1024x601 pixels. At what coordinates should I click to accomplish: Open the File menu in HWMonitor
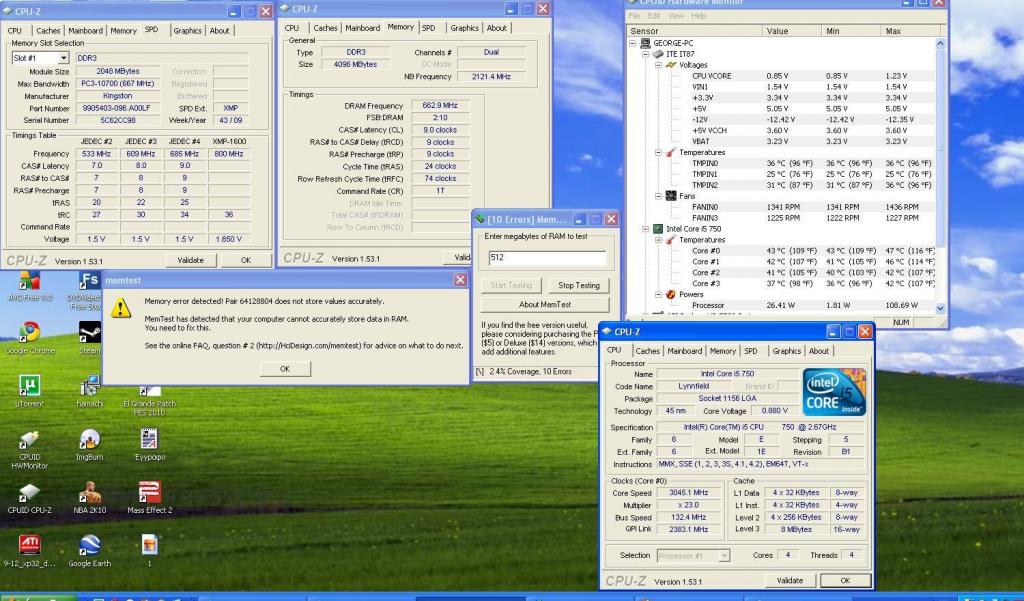coord(634,16)
